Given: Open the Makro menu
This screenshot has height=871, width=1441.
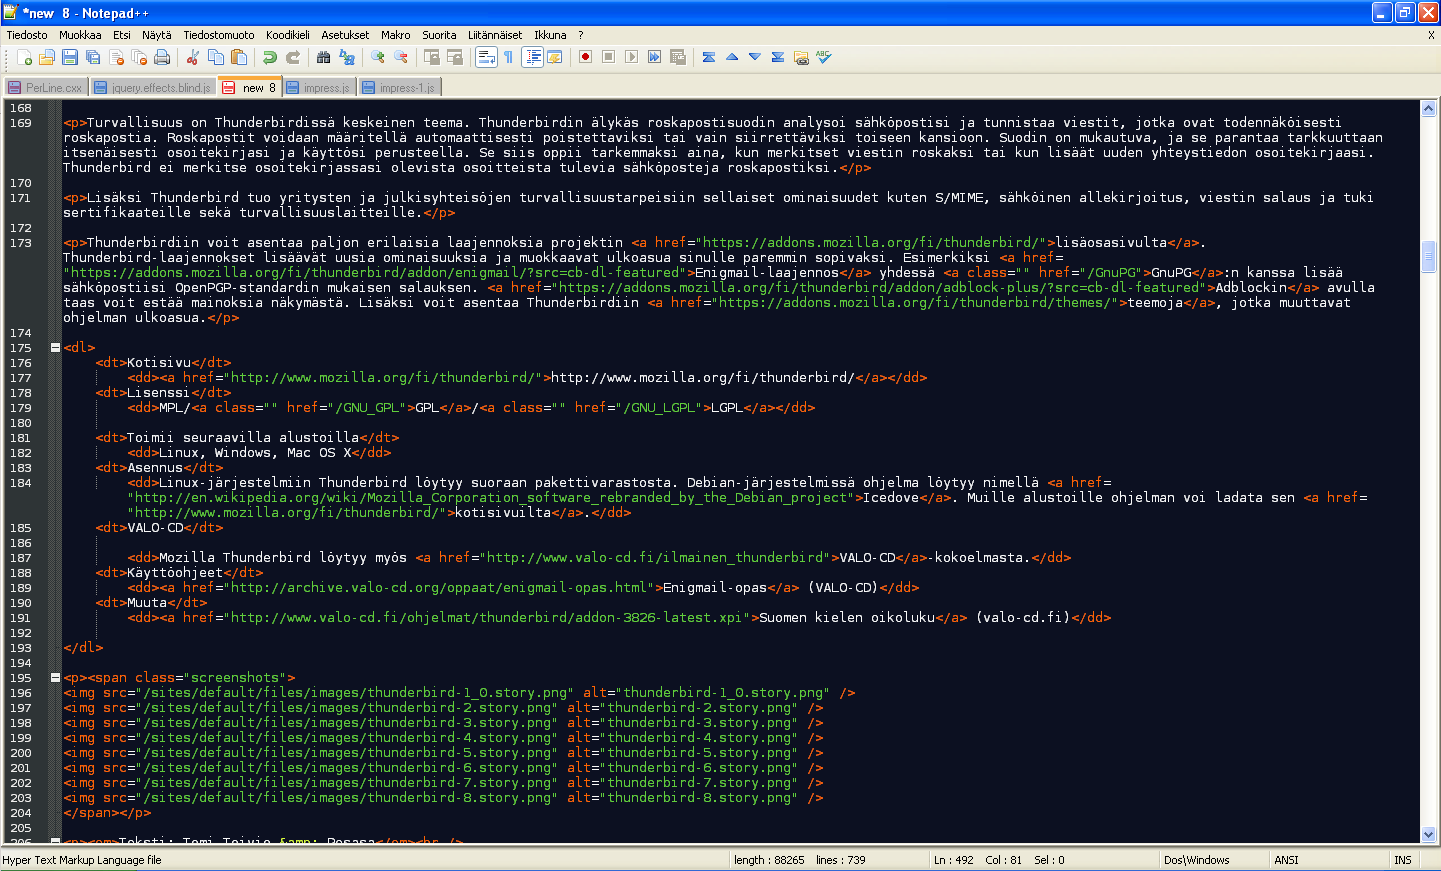Looking at the screenshot, I should coord(396,35).
